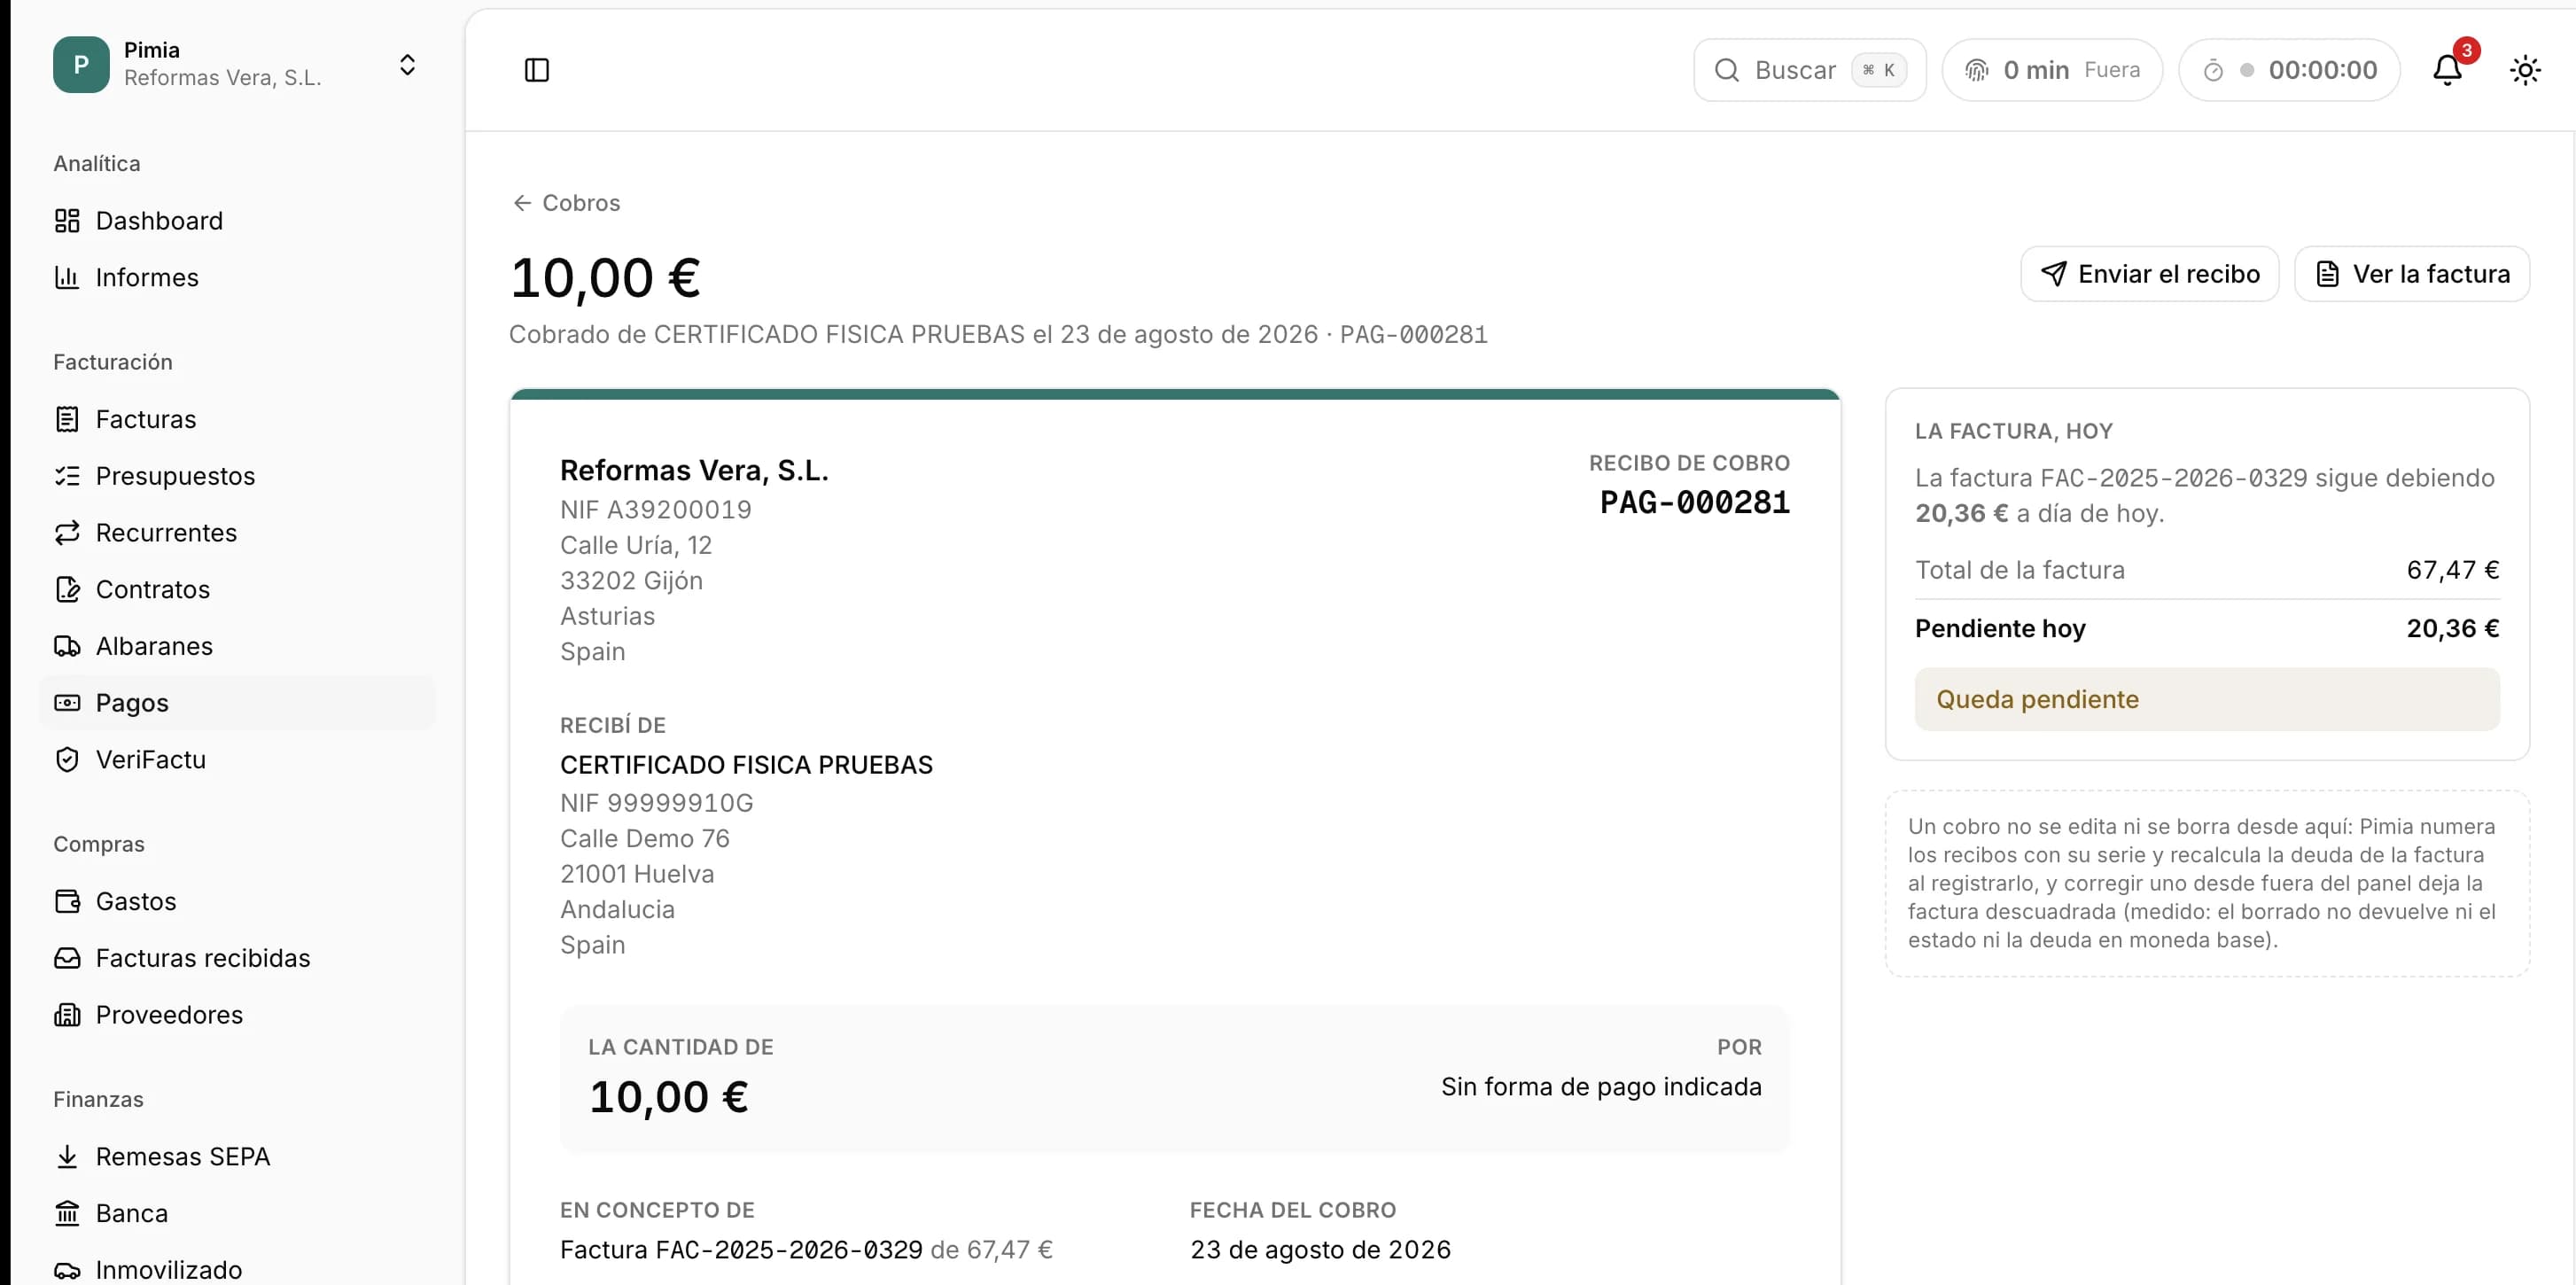Image resolution: width=2576 pixels, height=1285 pixels.
Task: Click the stopwatch icon beside the timer
Action: (x=2213, y=70)
